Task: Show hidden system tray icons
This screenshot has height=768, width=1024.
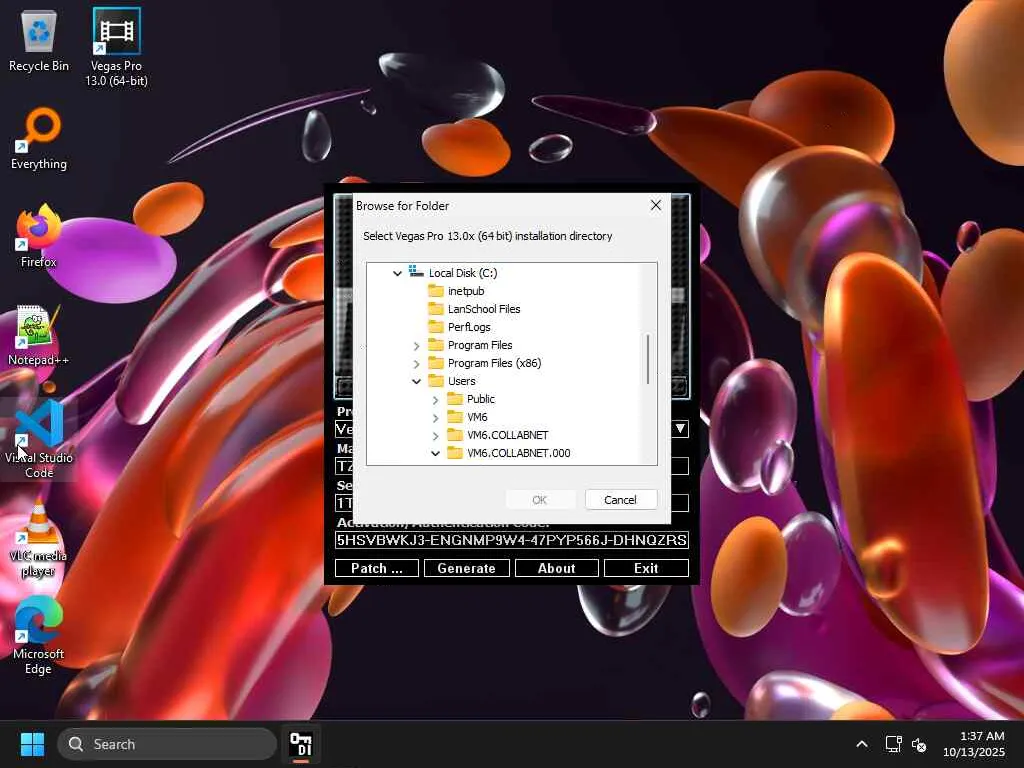Action: point(862,744)
